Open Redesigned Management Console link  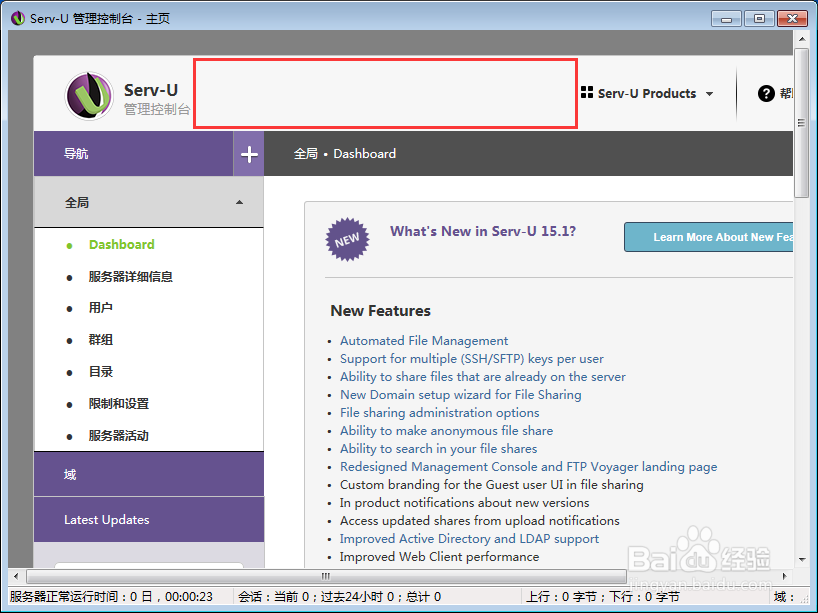coord(528,467)
